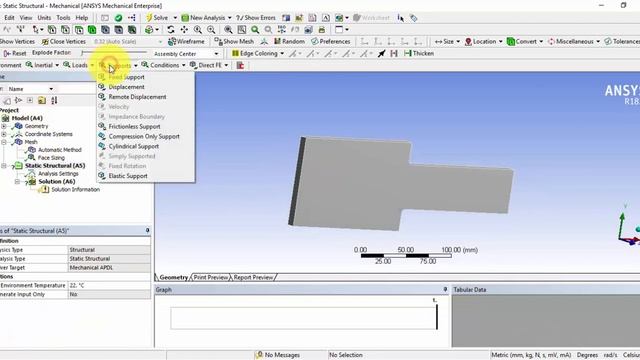Viewport: 640px width, 360px height.
Task: Open the Units menu
Action: click(44, 18)
